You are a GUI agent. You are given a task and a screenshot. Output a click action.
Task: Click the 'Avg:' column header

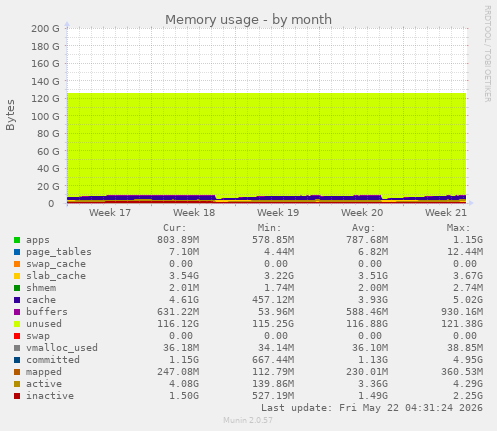coord(364,228)
